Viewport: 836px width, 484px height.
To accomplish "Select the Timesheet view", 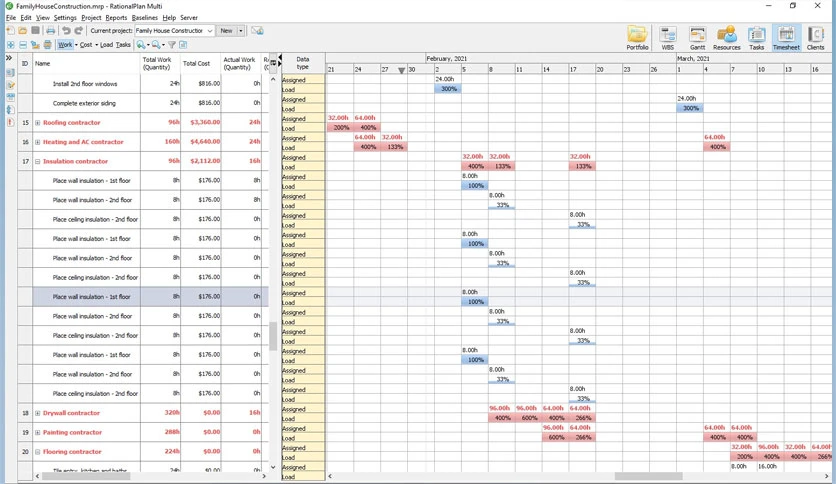I will [x=786, y=38].
